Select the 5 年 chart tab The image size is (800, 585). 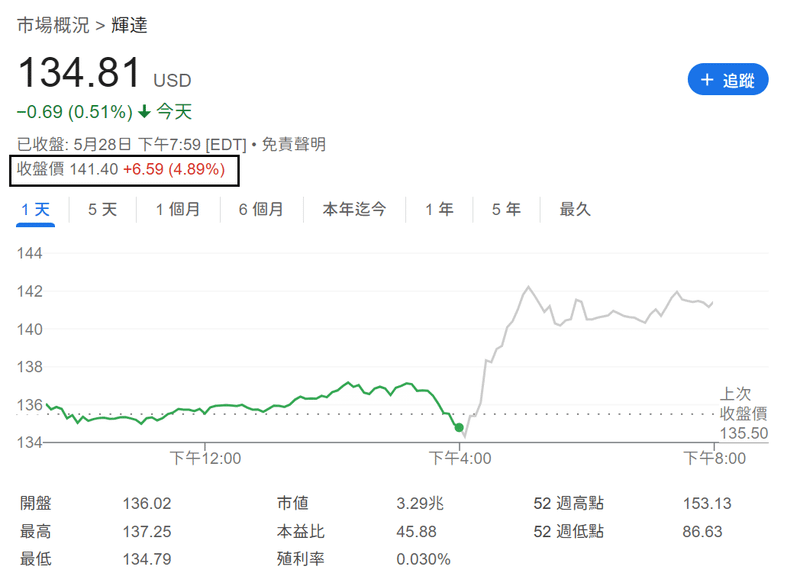coord(506,209)
